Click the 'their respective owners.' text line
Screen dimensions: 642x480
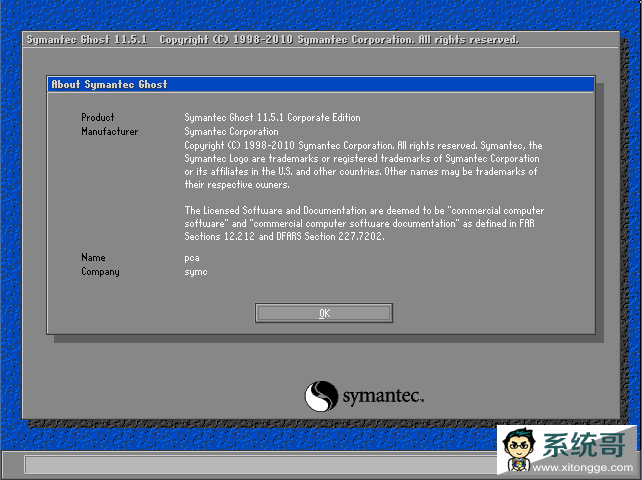pos(237,185)
